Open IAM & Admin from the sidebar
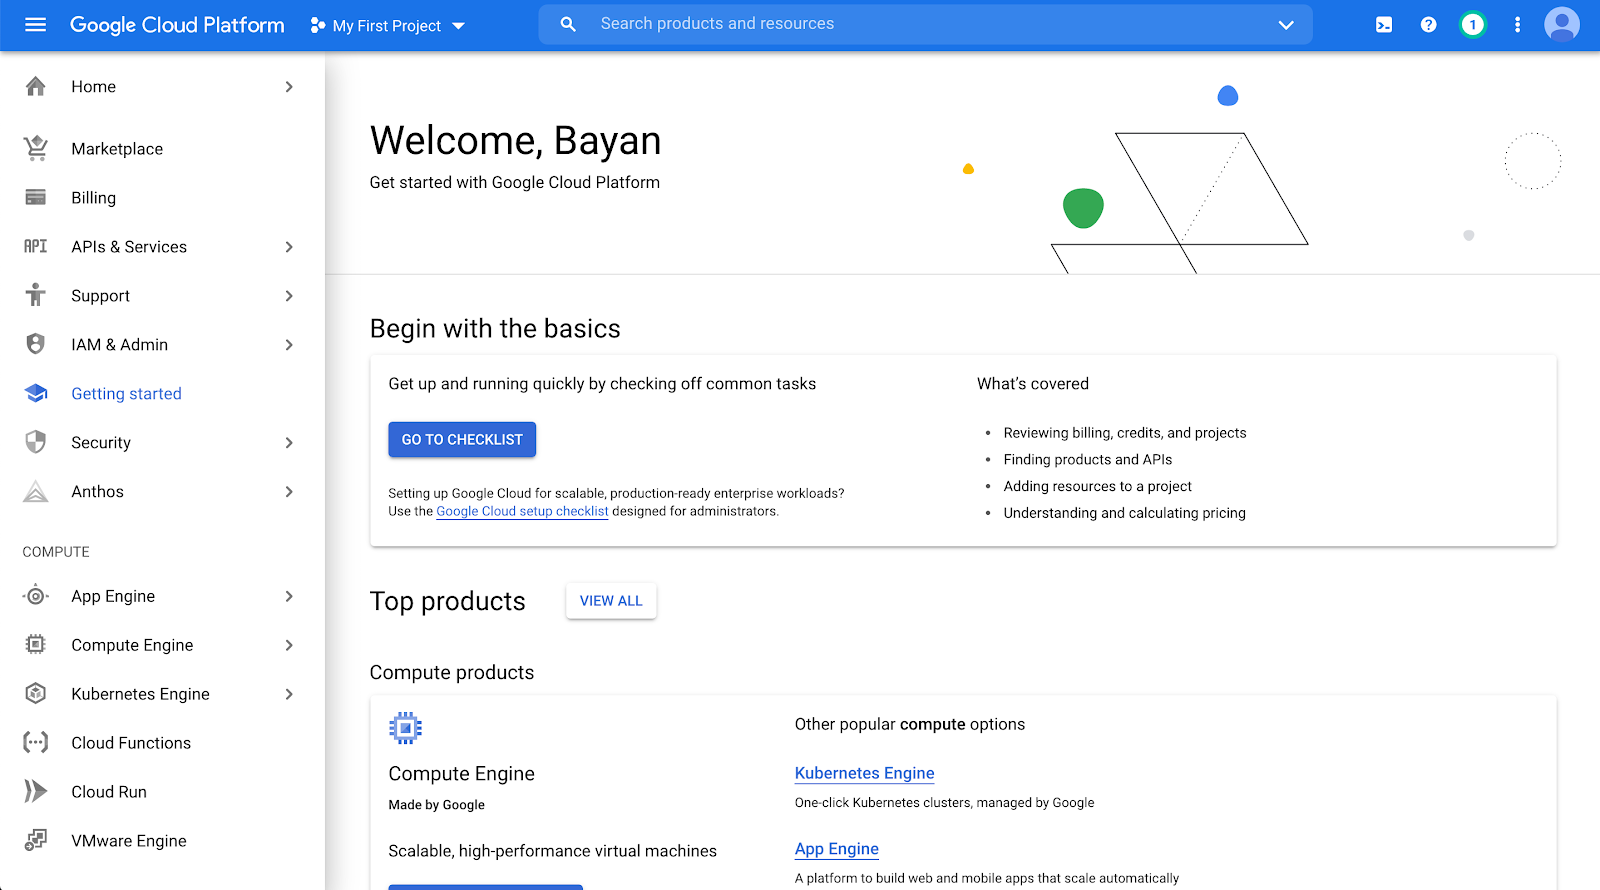The image size is (1600, 890). tap(162, 345)
